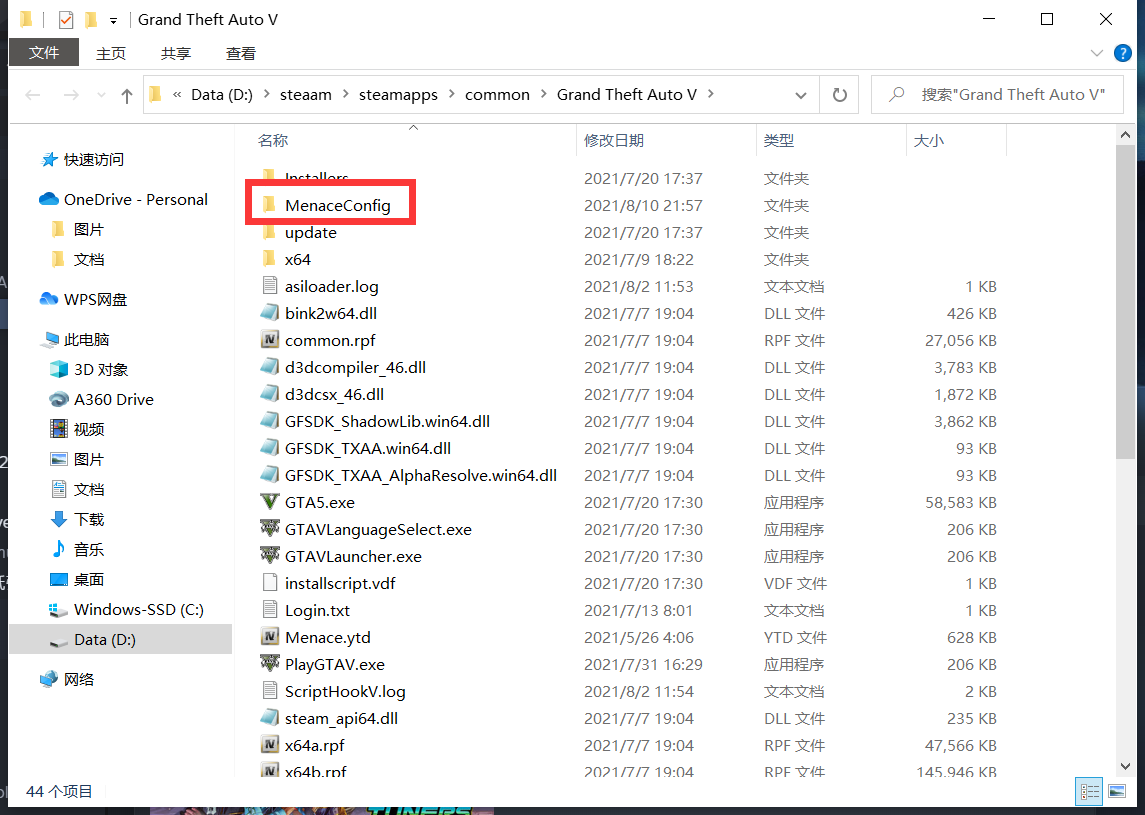
Task: Switch to the 主页 ribbon tab
Action: click(111, 53)
